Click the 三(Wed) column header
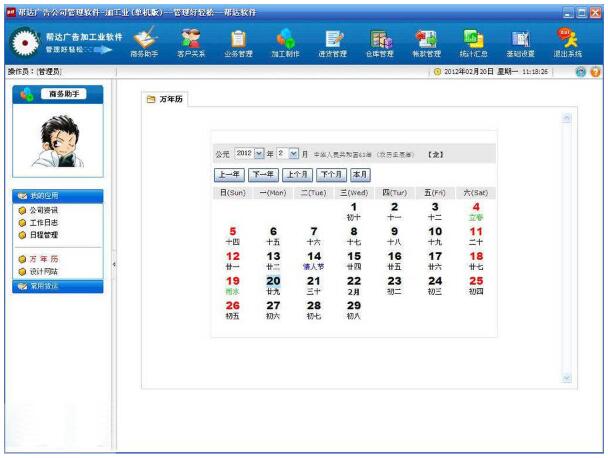The height and width of the screenshot is (458, 608). point(354,193)
